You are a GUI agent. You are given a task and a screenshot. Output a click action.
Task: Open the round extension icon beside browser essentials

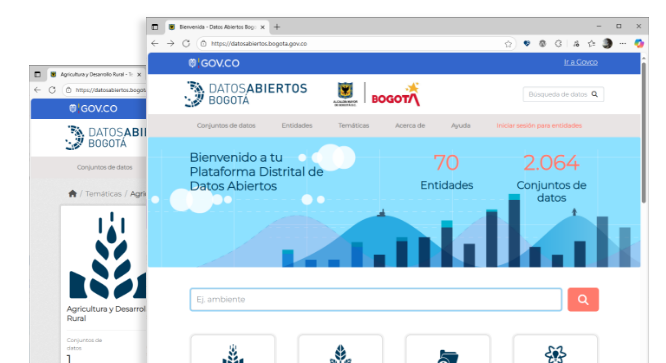coord(542,43)
